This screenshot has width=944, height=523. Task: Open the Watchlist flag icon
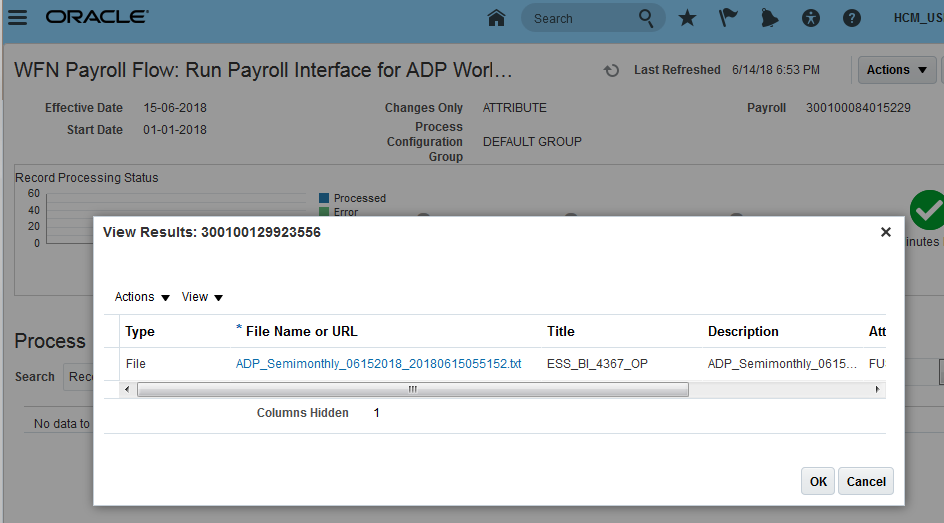728,18
